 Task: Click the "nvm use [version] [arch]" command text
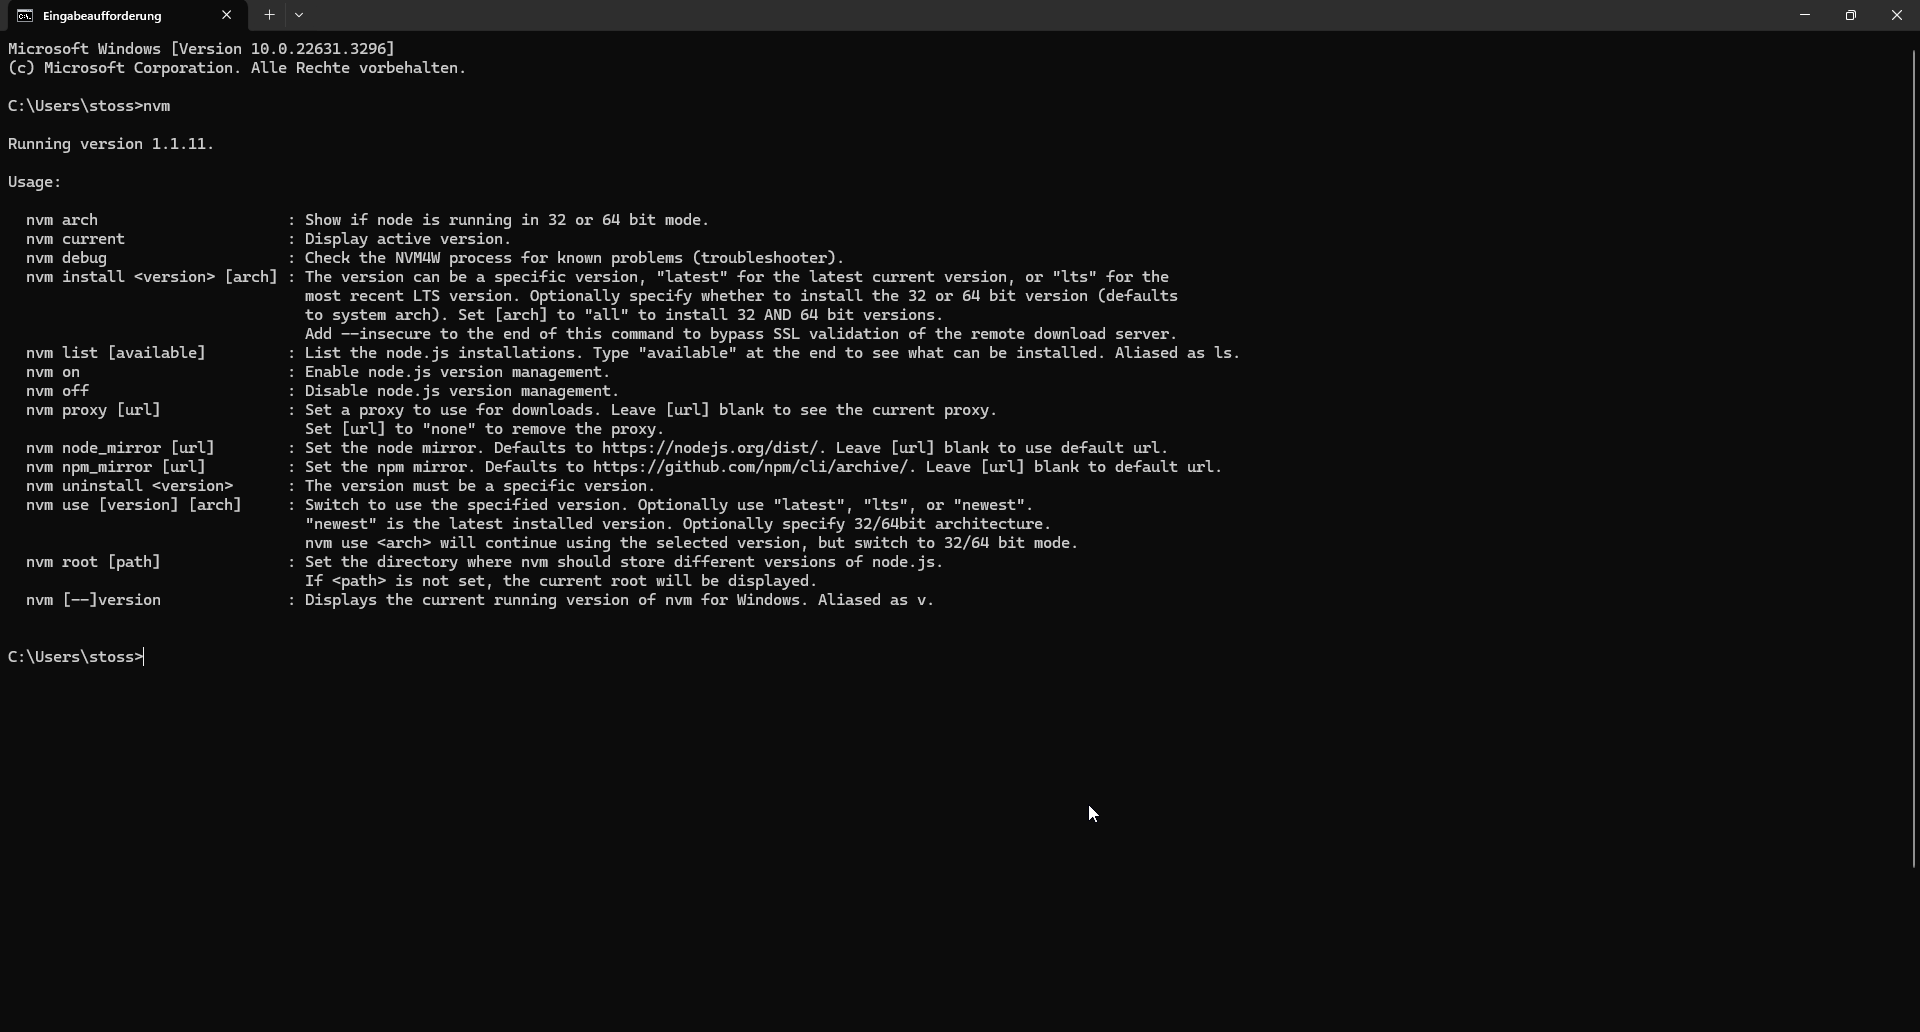pyautogui.click(x=133, y=505)
